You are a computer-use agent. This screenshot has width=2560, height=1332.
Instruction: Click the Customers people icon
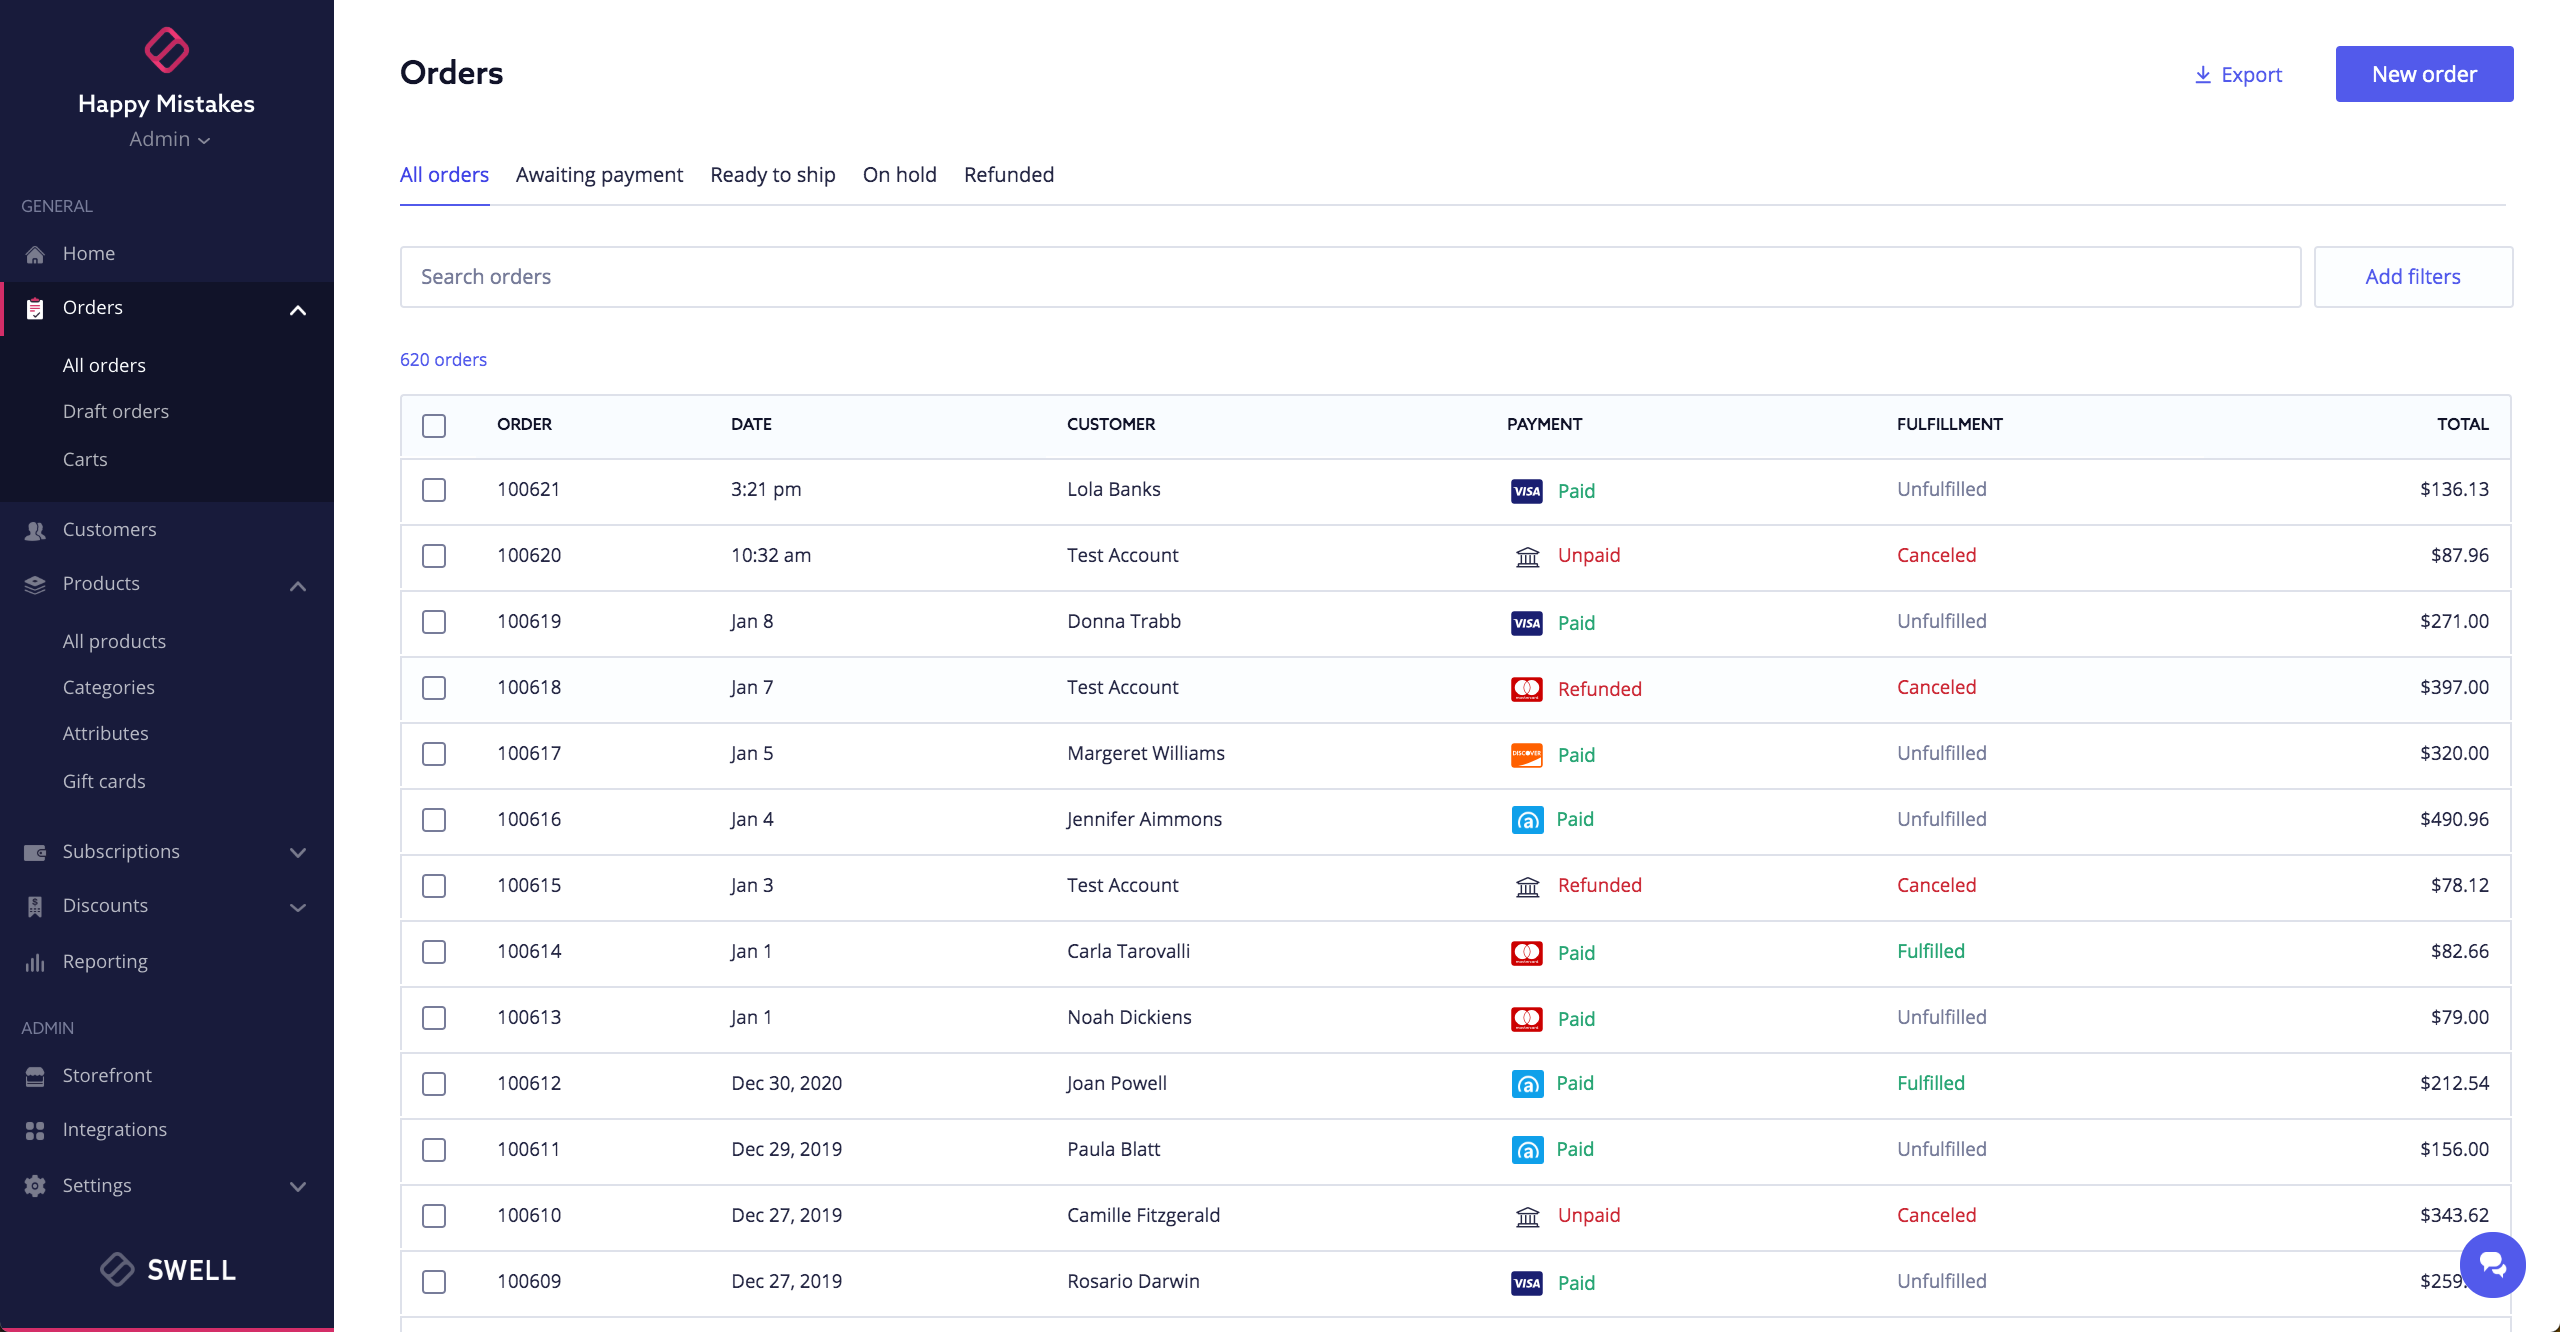point(35,530)
